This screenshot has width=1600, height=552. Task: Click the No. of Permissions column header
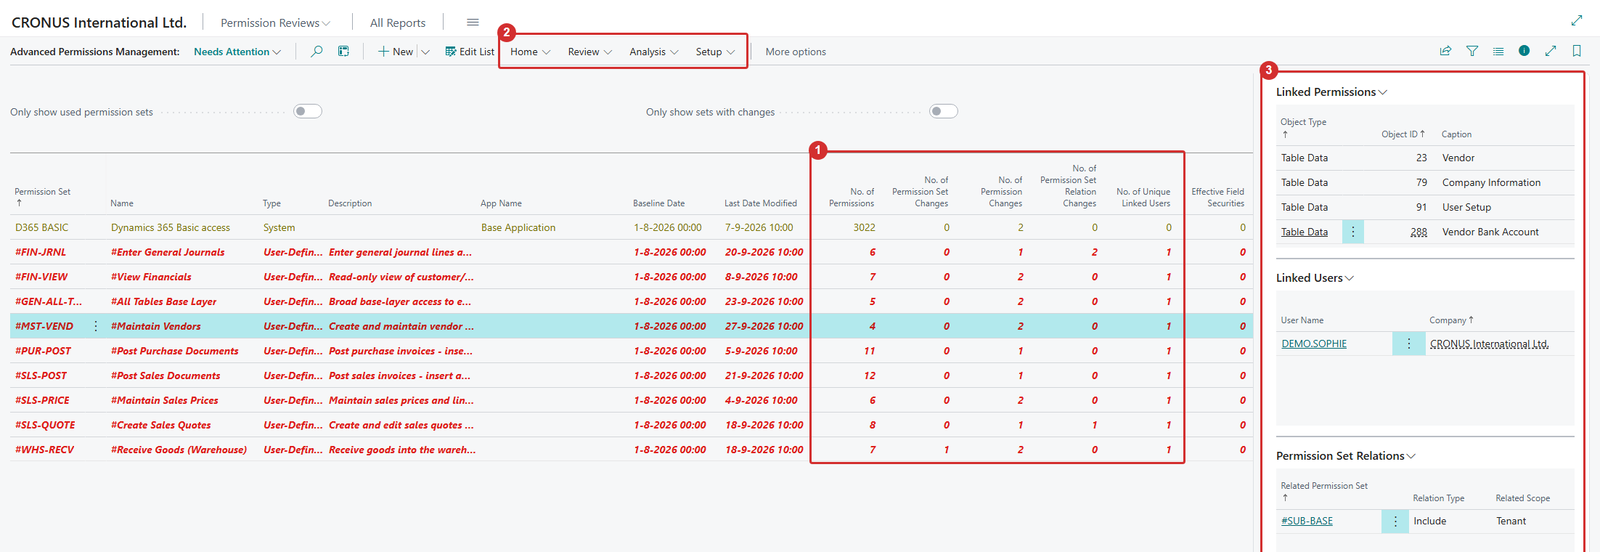pos(851,197)
